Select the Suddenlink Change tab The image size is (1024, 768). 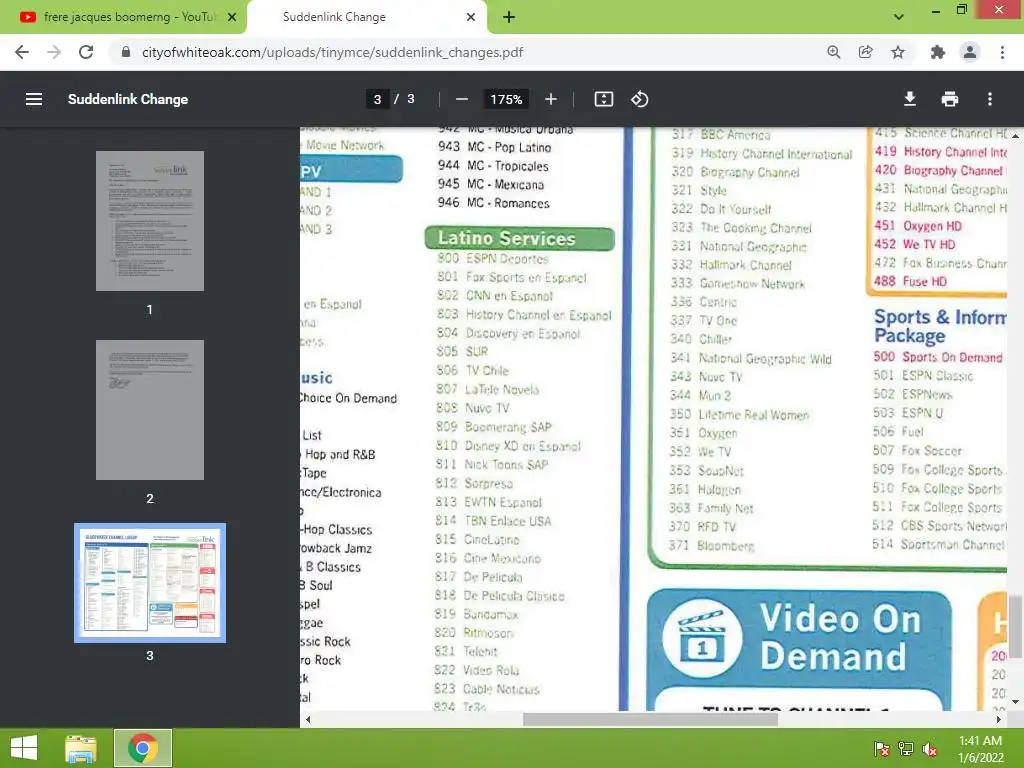pos(367,17)
